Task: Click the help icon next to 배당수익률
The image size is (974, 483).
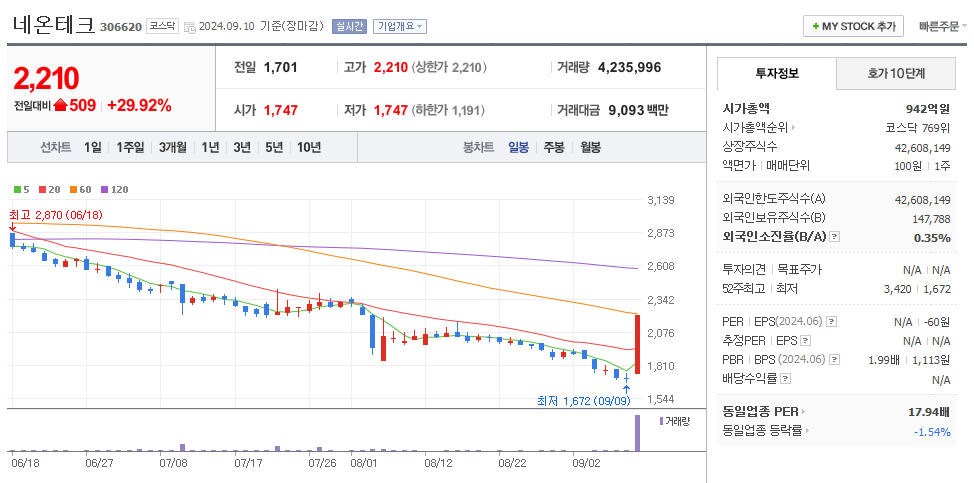Action: tap(785, 378)
